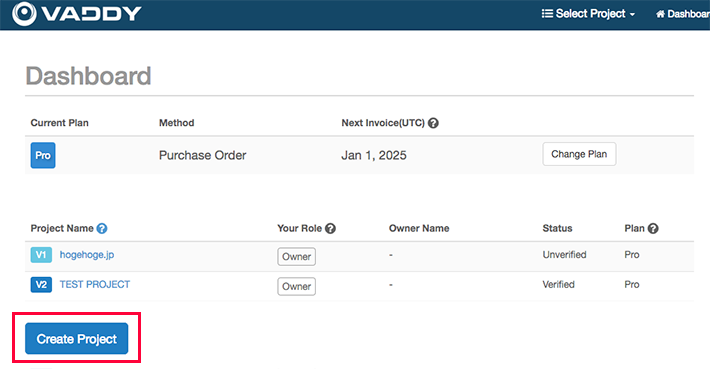Click the Pro plan cell for hogehoge.jp

[x=632, y=255]
